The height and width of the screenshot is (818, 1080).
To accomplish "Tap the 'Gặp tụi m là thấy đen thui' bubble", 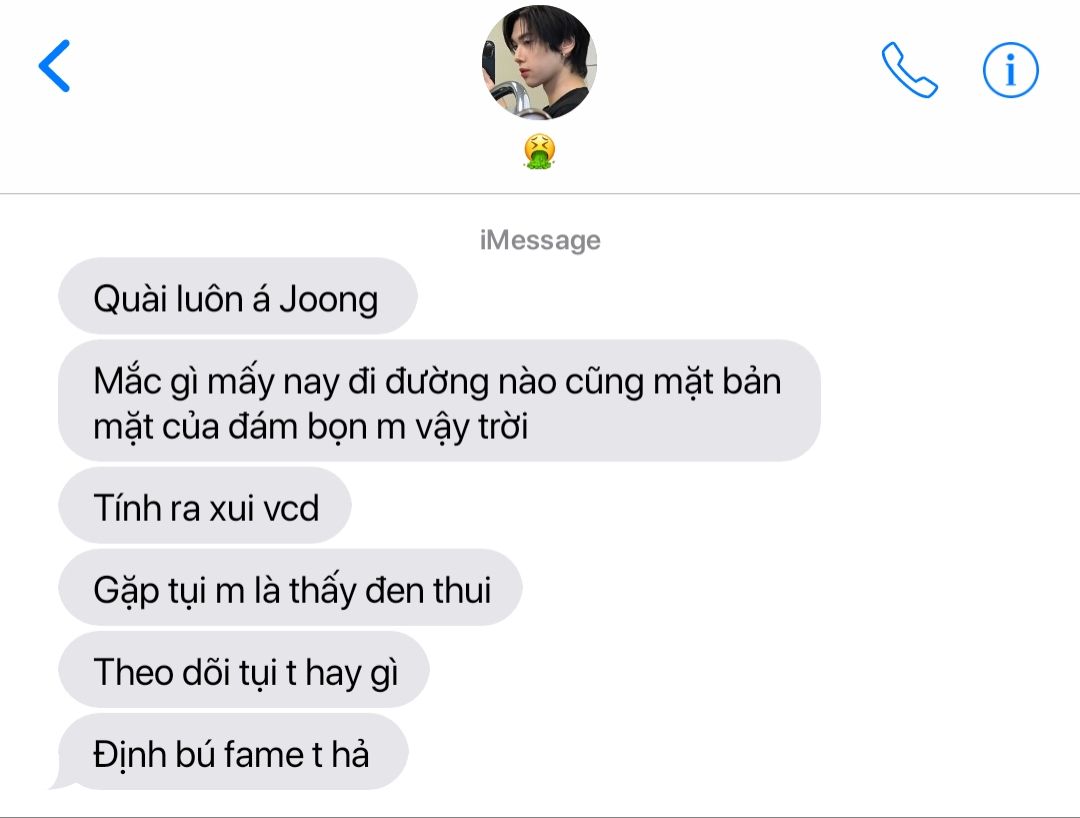I will (290, 587).
